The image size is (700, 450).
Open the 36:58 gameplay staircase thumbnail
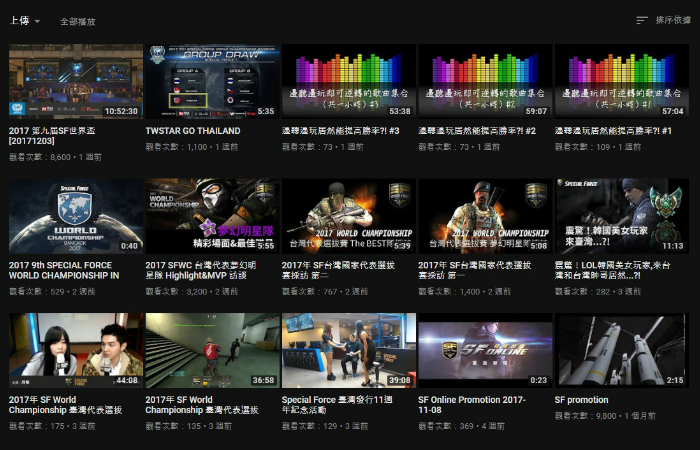click(x=212, y=350)
